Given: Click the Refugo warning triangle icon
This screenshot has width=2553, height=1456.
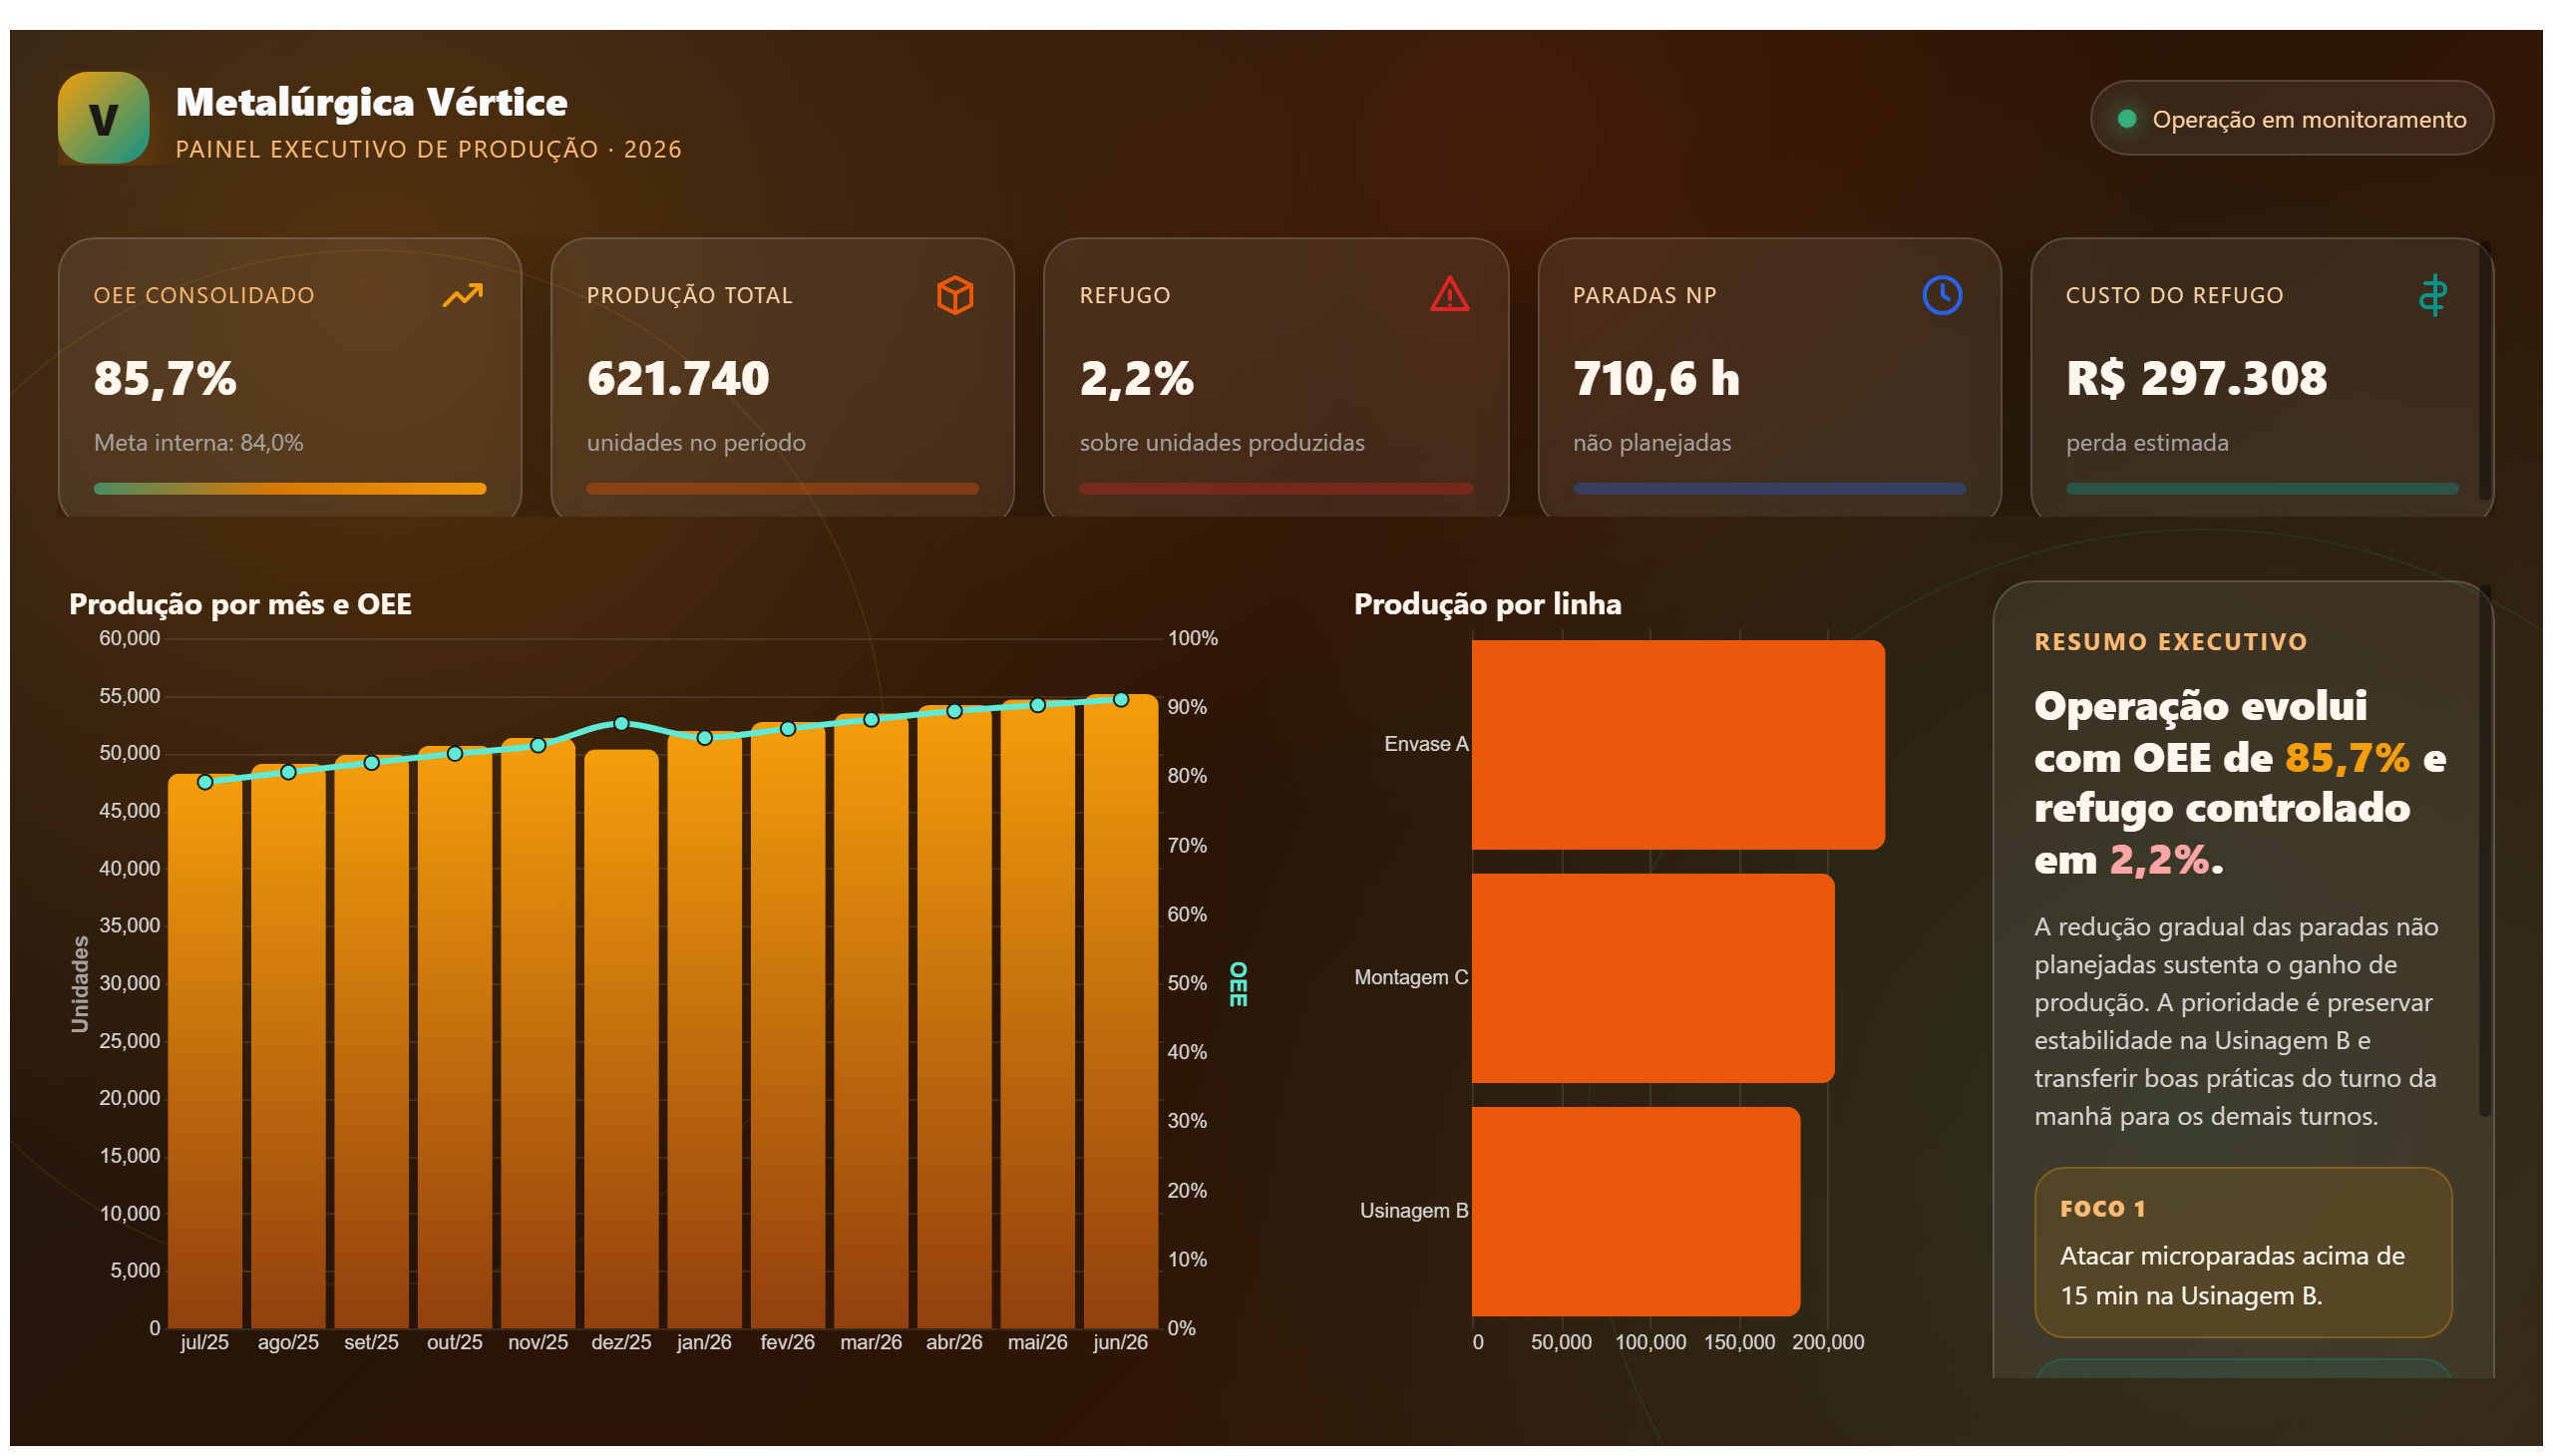Looking at the screenshot, I should pyautogui.click(x=1449, y=295).
